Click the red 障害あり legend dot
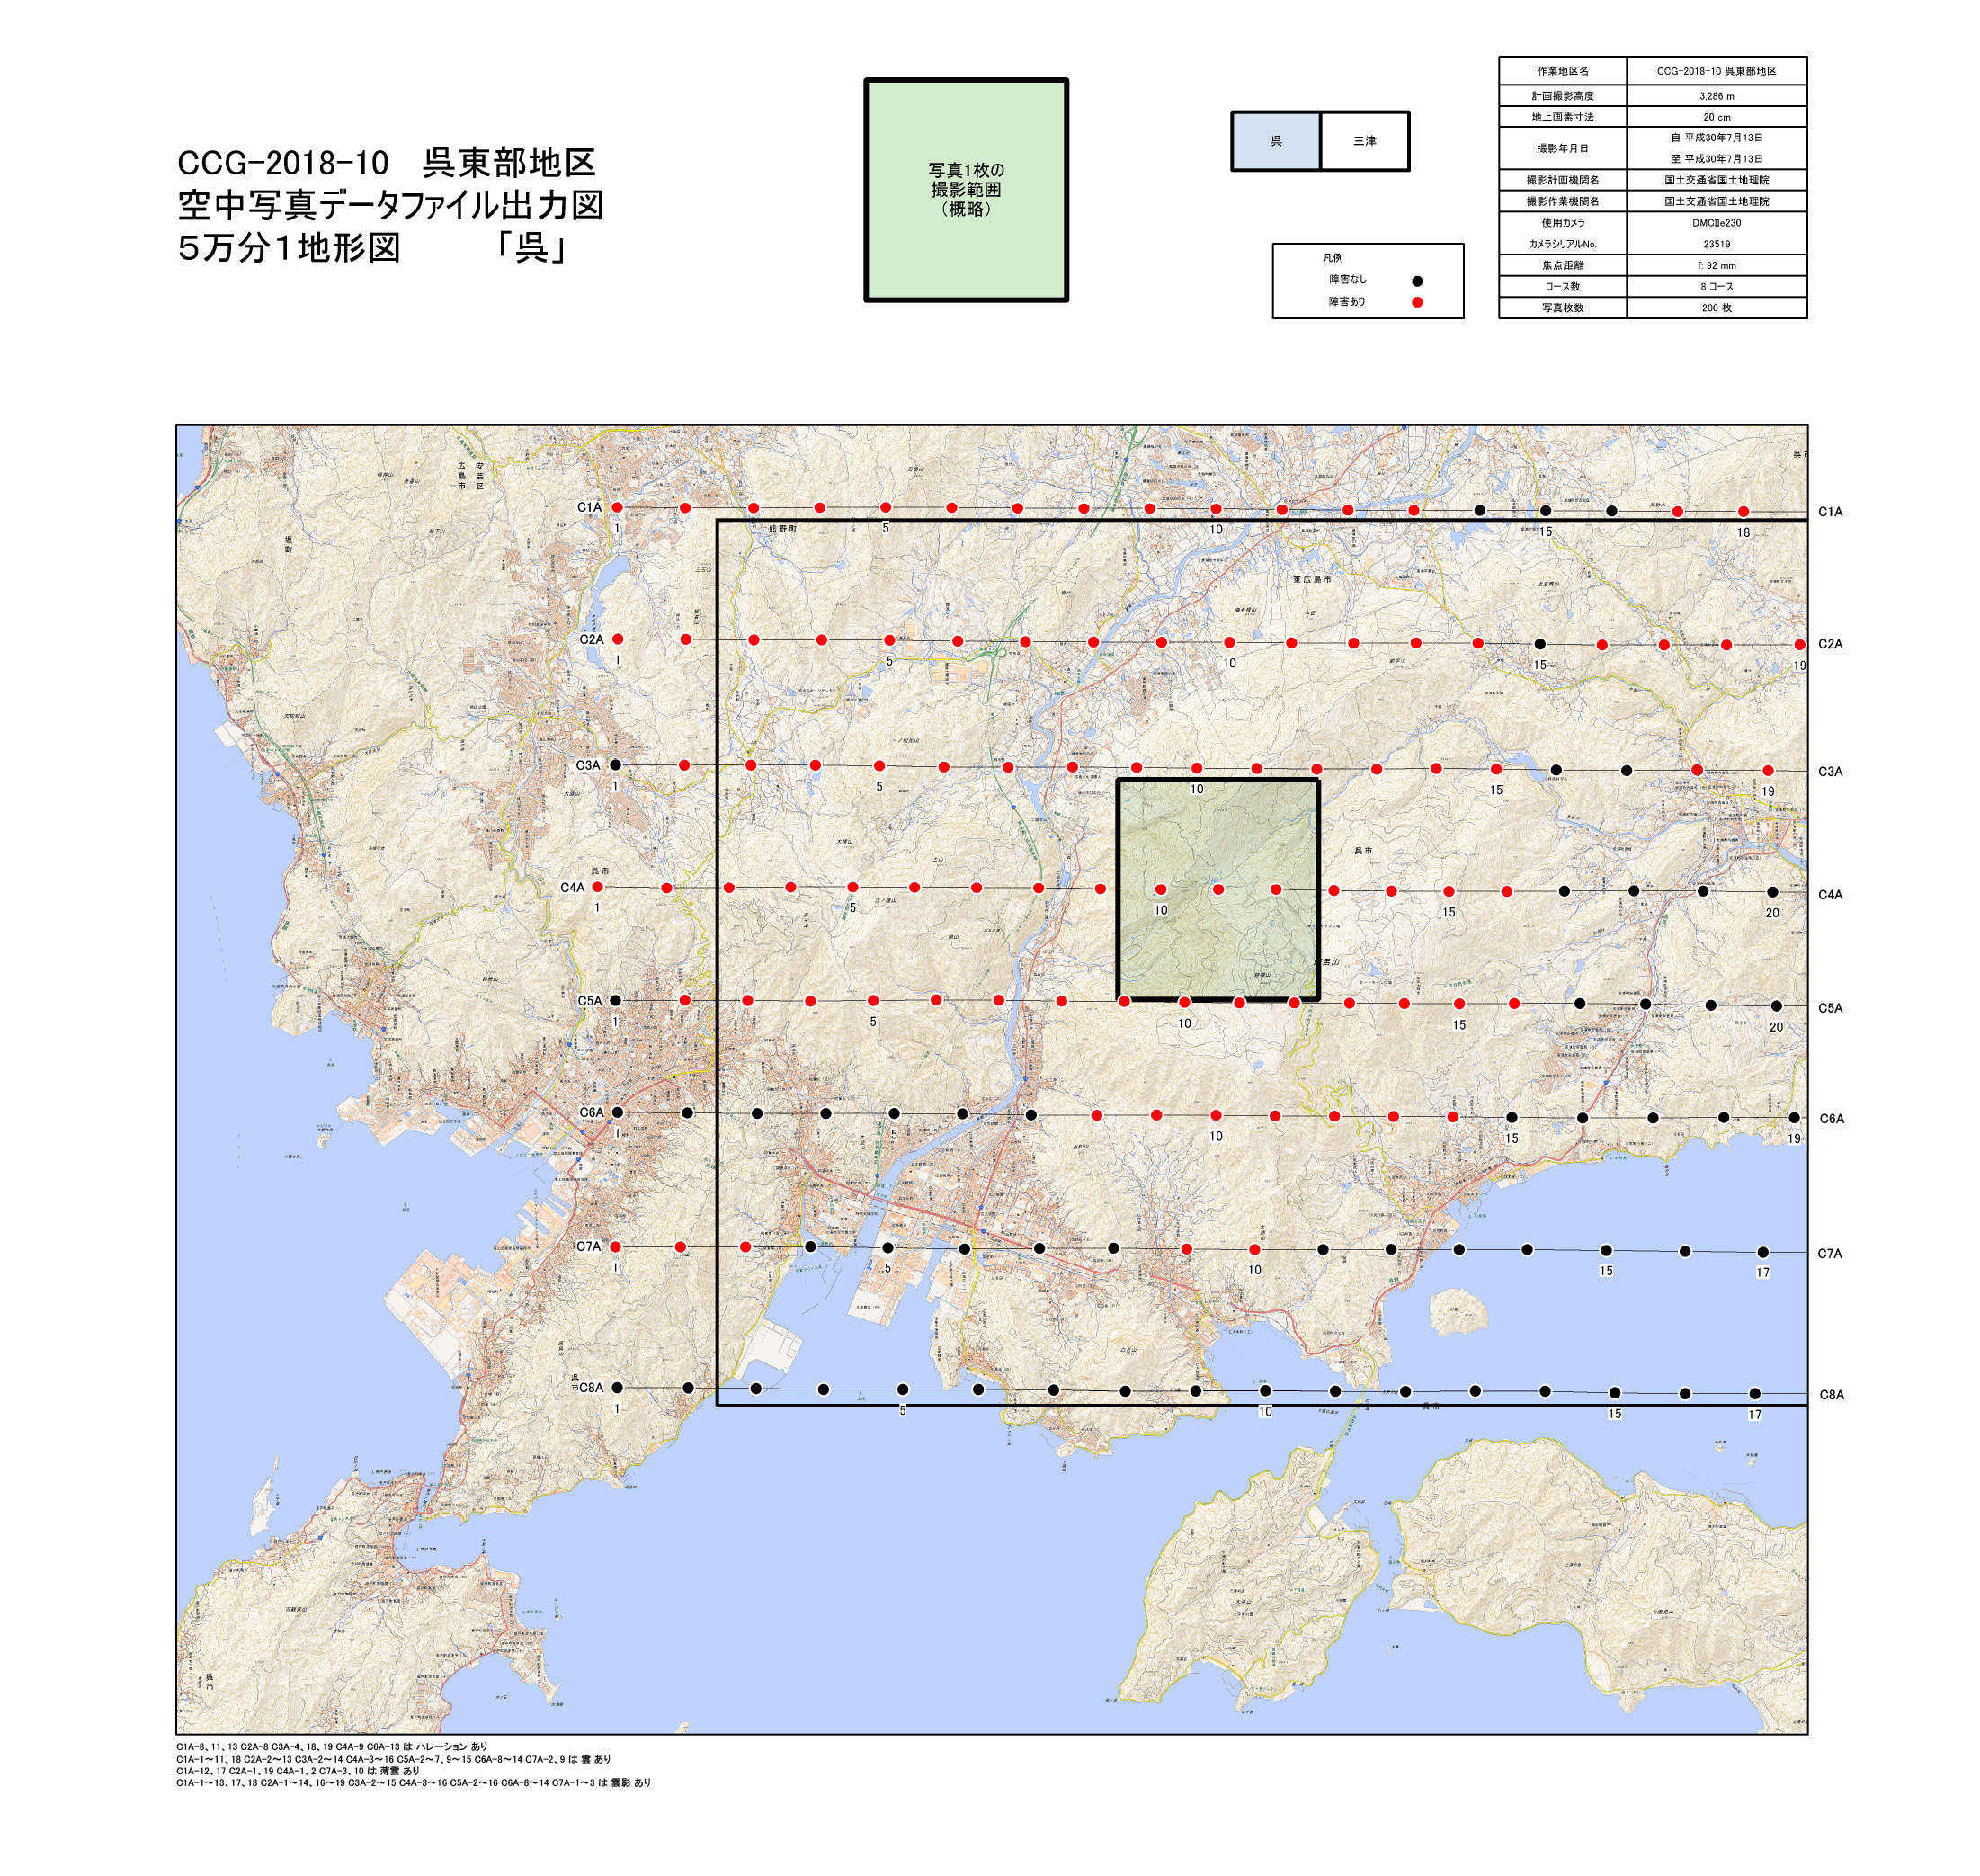 coord(1416,302)
